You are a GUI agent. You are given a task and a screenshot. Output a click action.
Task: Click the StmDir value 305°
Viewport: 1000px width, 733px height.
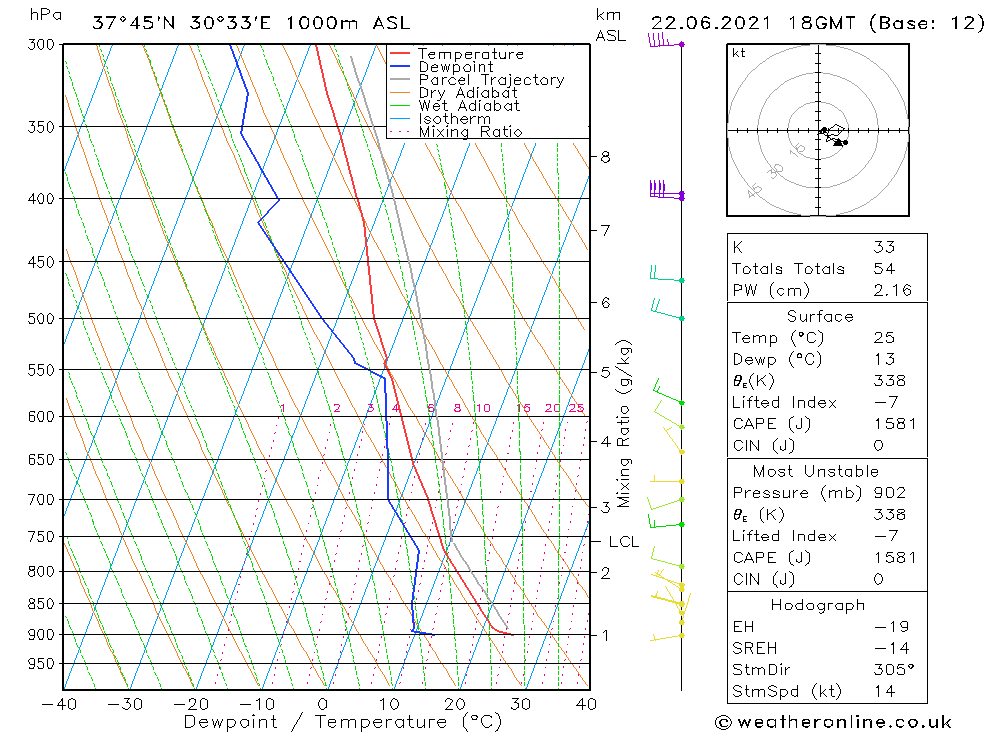pos(894,670)
